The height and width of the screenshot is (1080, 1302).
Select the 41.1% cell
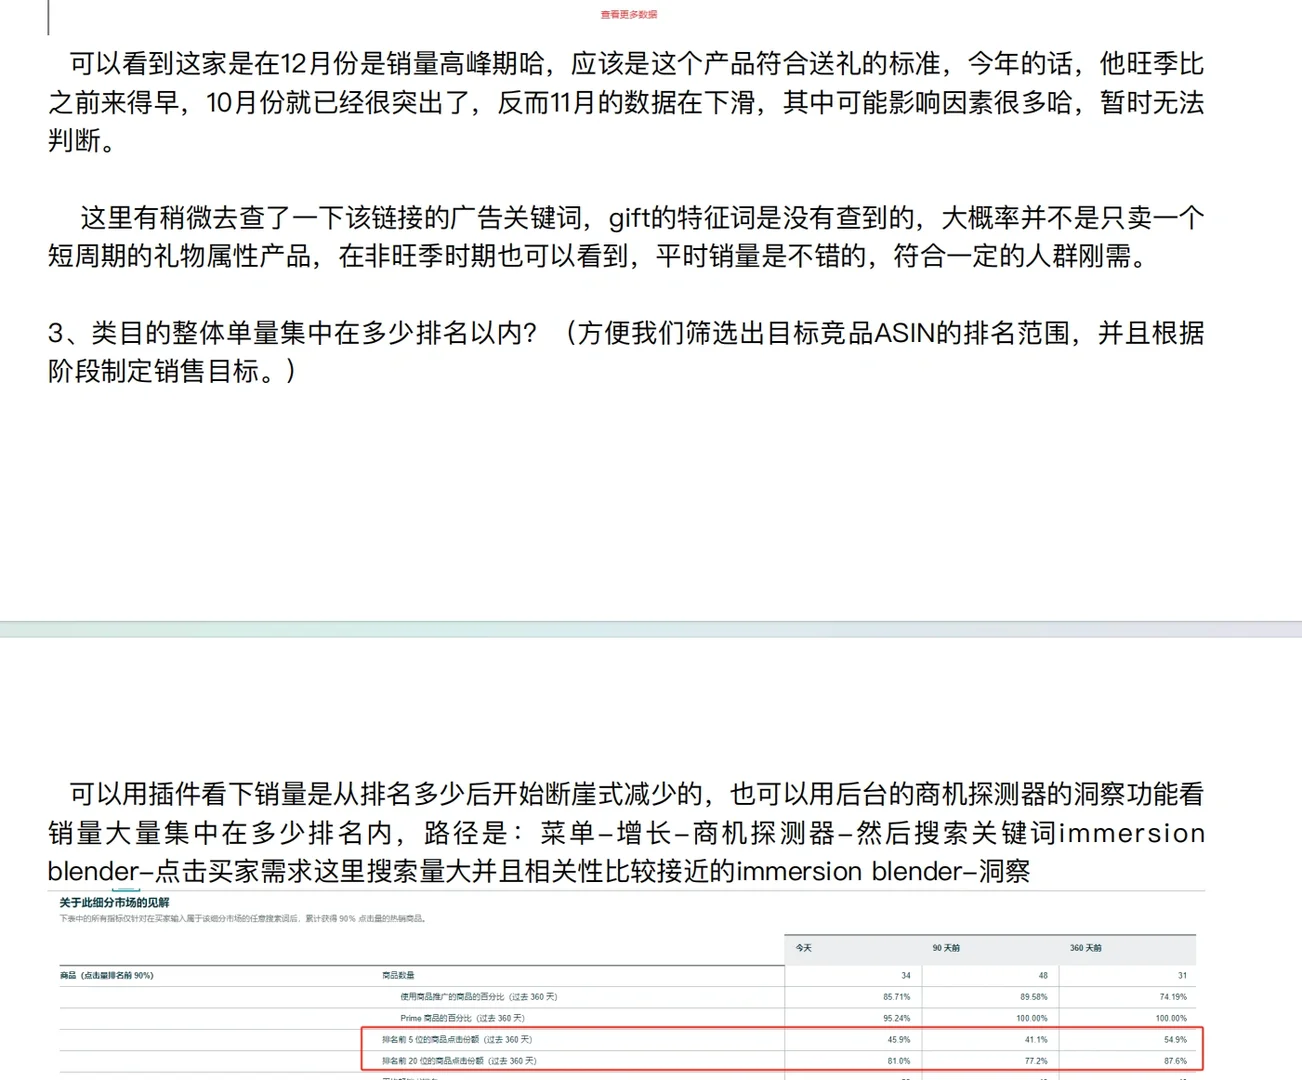coord(1036,1039)
